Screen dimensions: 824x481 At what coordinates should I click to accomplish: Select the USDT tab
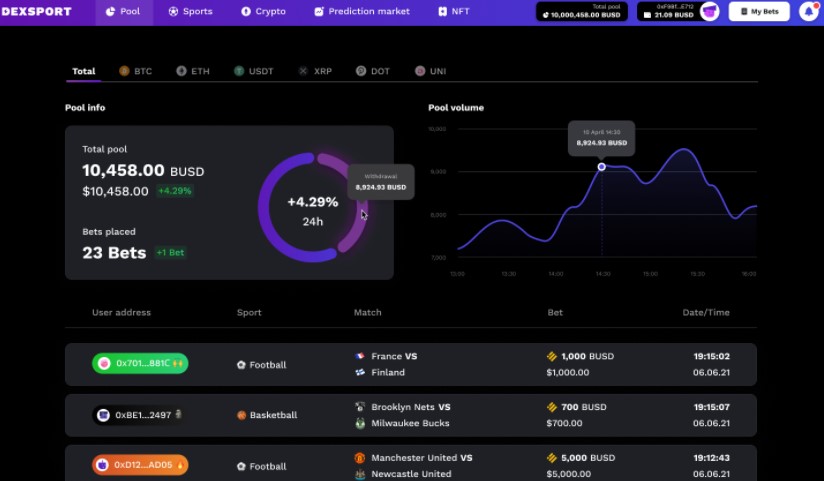click(254, 71)
